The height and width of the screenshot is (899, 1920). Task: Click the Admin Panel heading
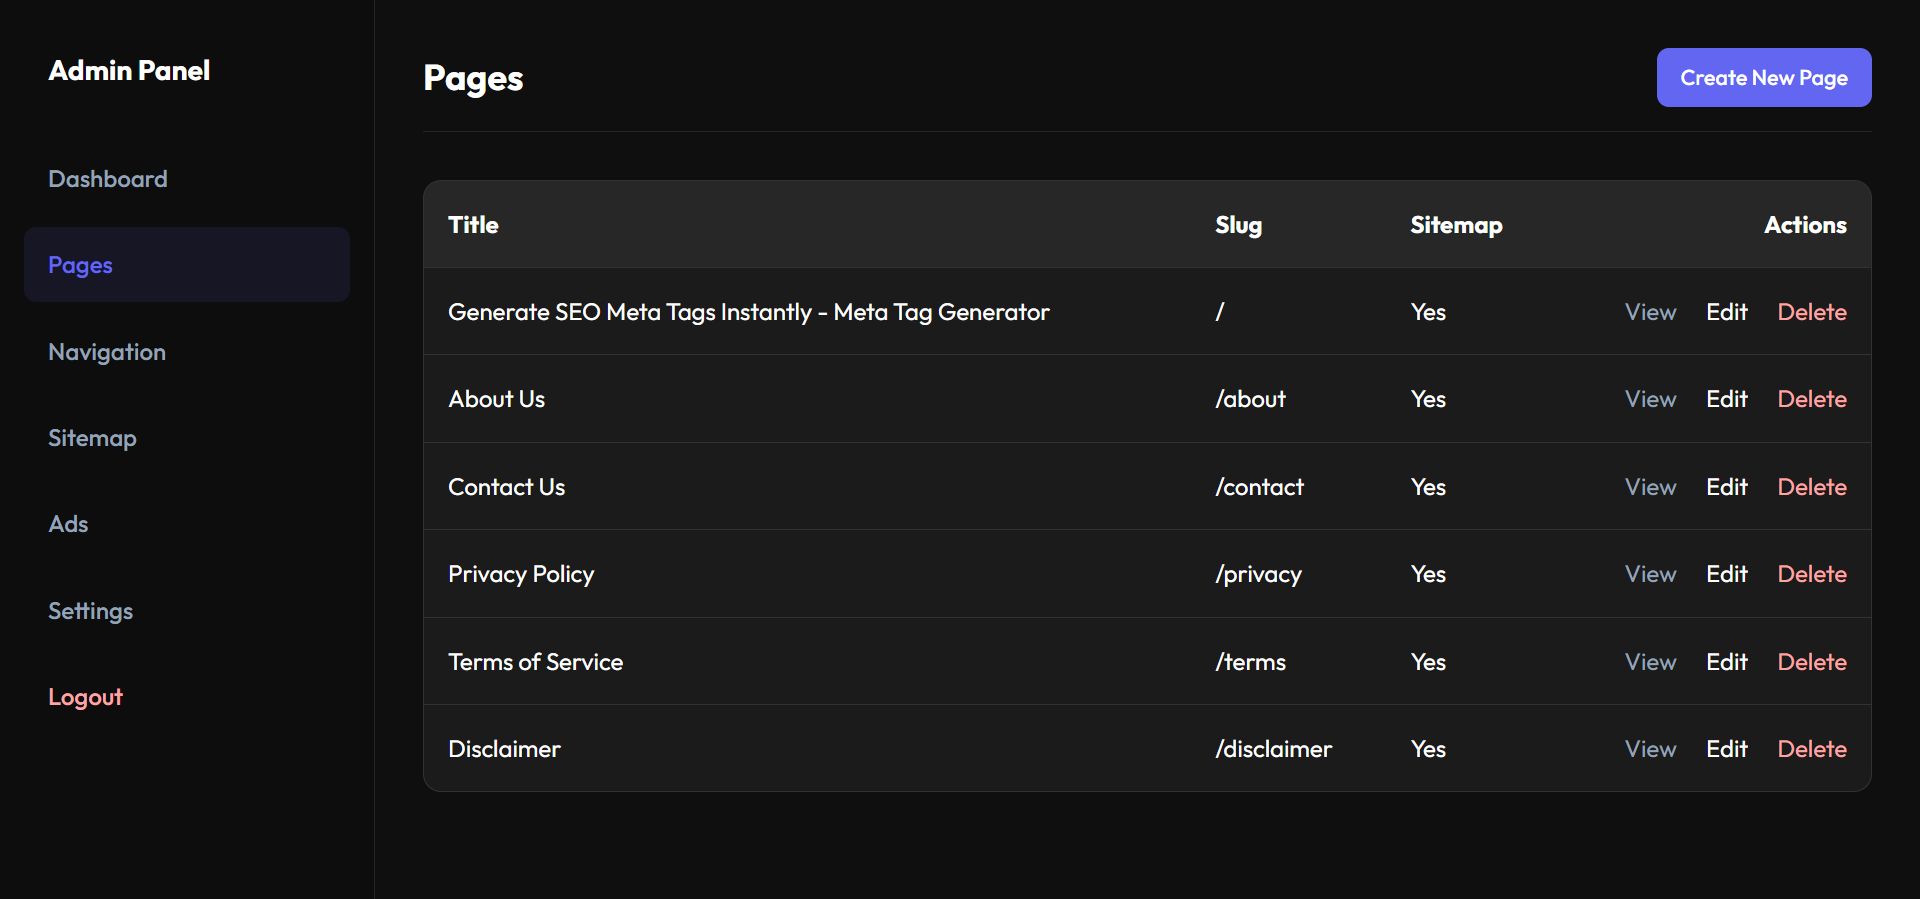(129, 71)
